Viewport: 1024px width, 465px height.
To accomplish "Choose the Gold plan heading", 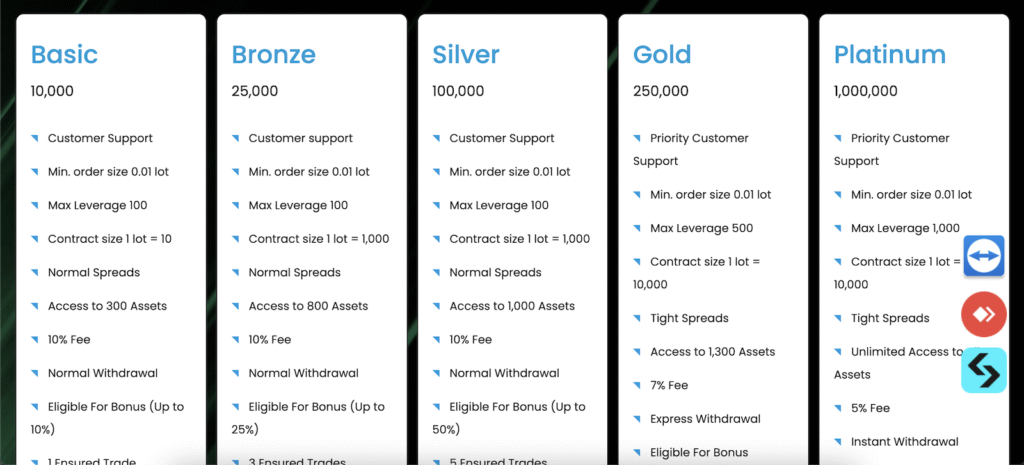I will pos(662,54).
